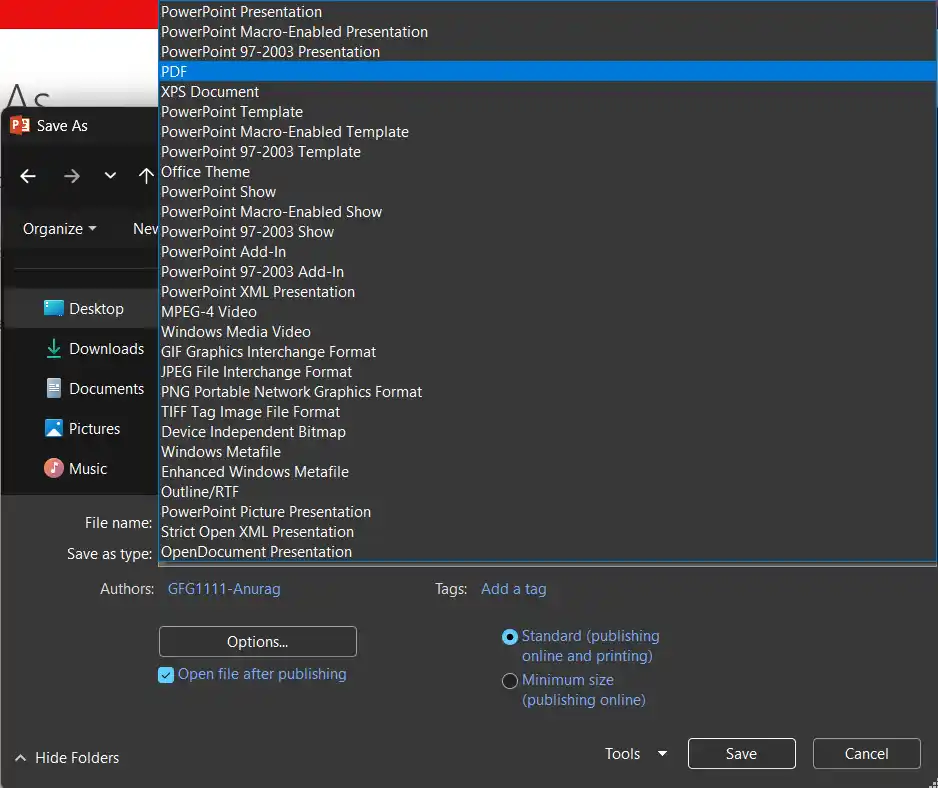
Task: Select Minimum size publishing online option
Action: coord(510,681)
